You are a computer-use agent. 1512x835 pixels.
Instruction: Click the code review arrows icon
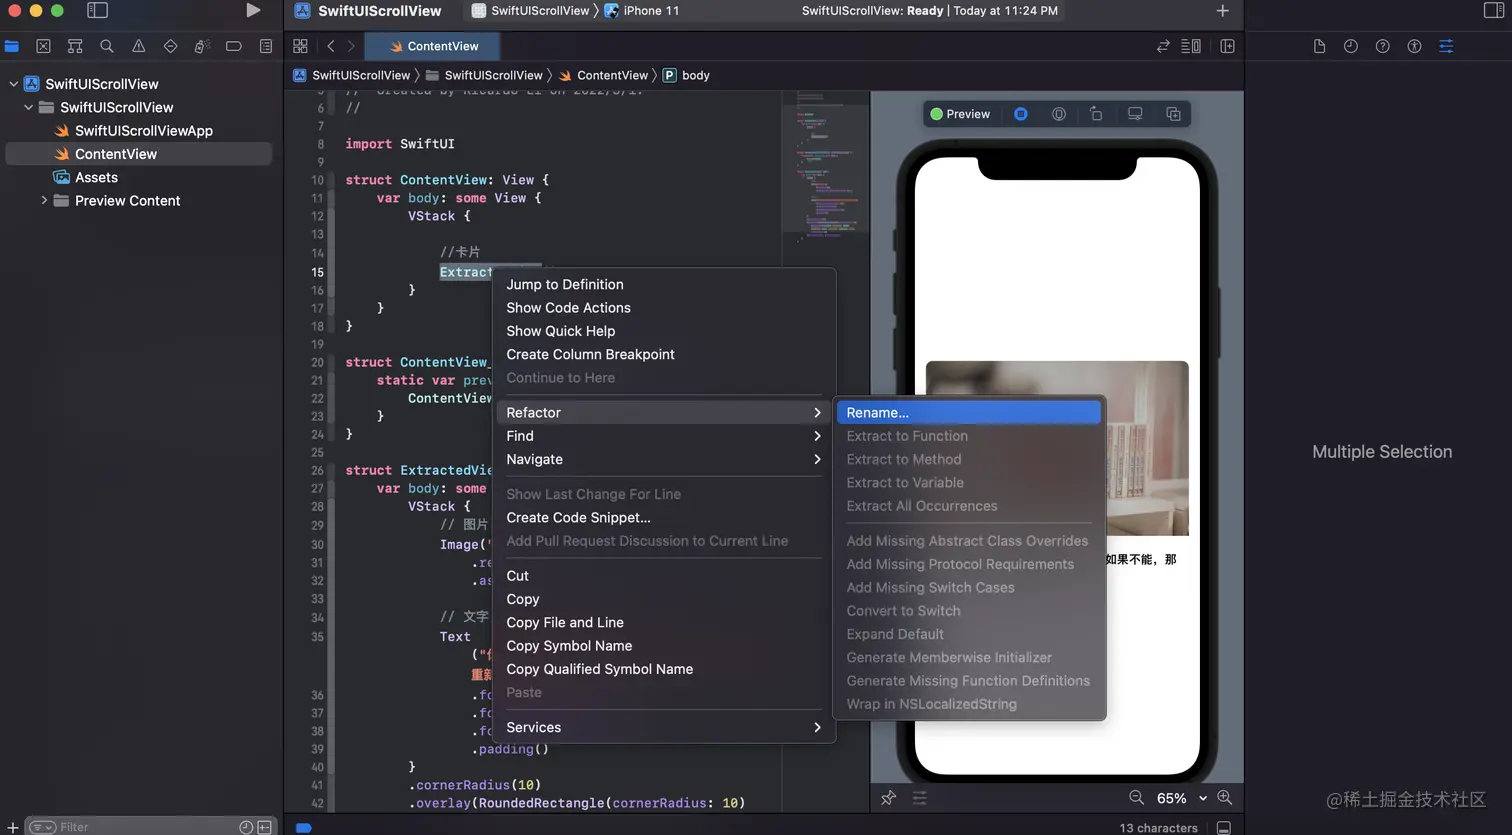(x=1163, y=46)
